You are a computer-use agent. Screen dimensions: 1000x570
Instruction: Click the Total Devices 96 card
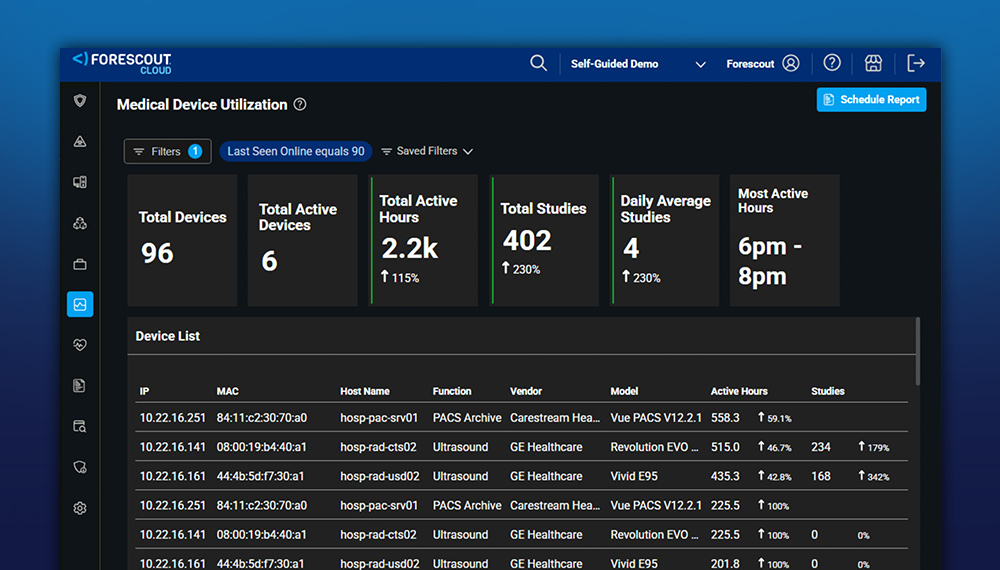182,240
